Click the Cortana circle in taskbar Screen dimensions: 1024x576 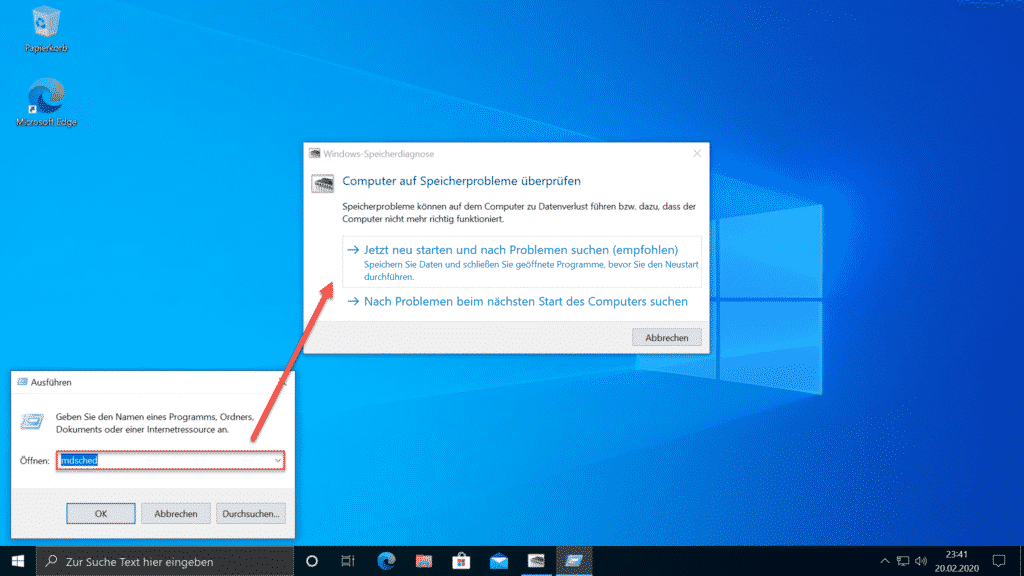[x=312, y=561]
